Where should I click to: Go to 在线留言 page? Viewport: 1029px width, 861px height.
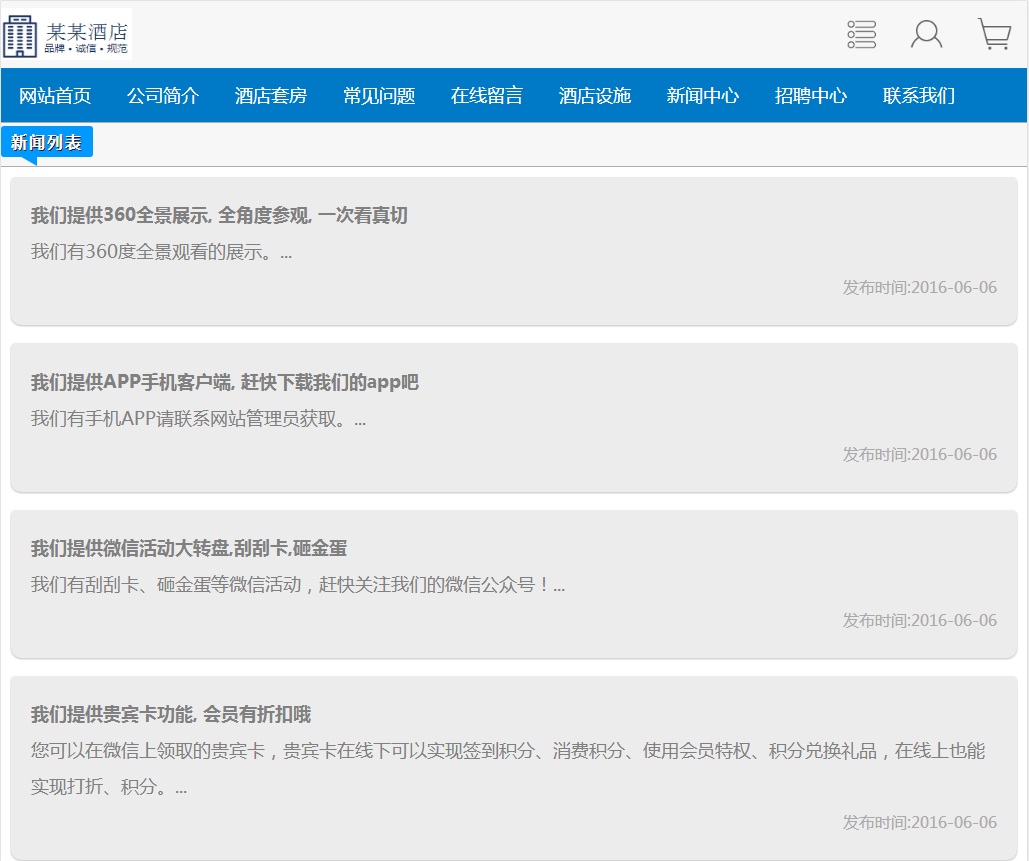coord(487,96)
